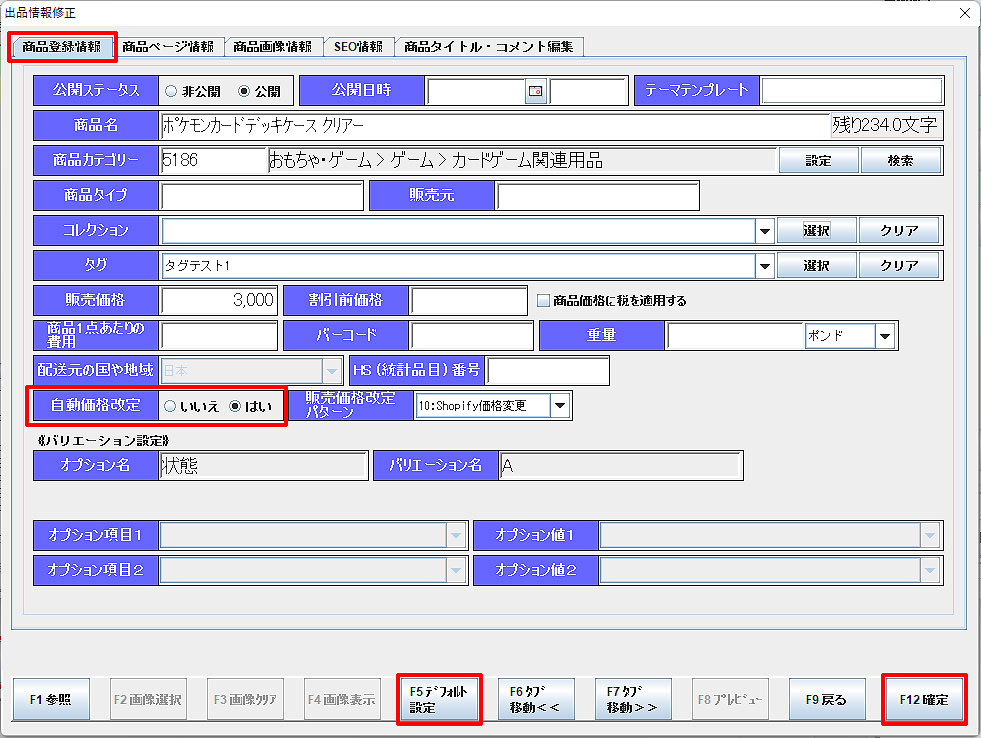Screen dimensions: 981x738
Task: Expand the タグ dropdown list
Action: coord(765,266)
